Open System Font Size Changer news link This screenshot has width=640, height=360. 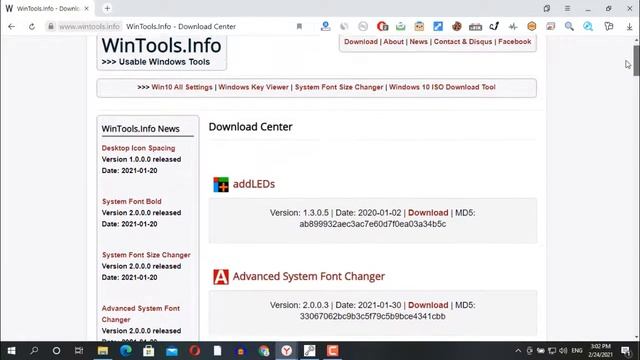coord(146,255)
